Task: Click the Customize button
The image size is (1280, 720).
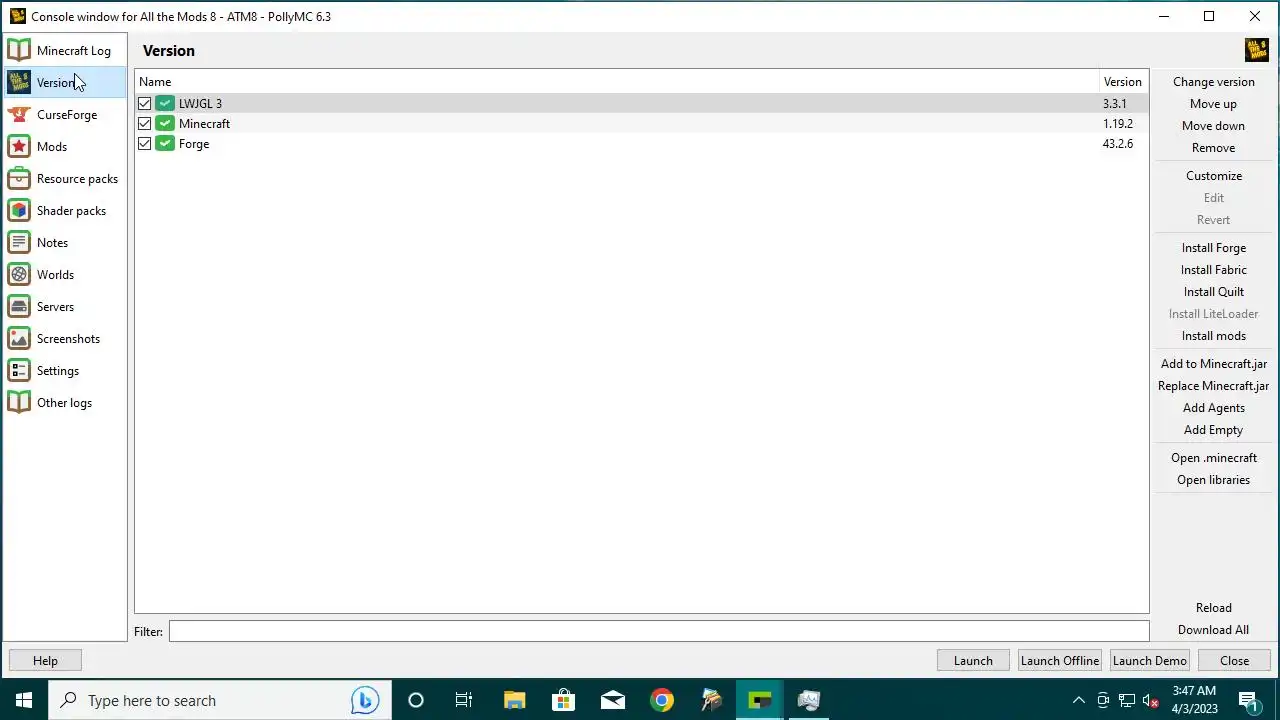Action: [x=1213, y=176]
